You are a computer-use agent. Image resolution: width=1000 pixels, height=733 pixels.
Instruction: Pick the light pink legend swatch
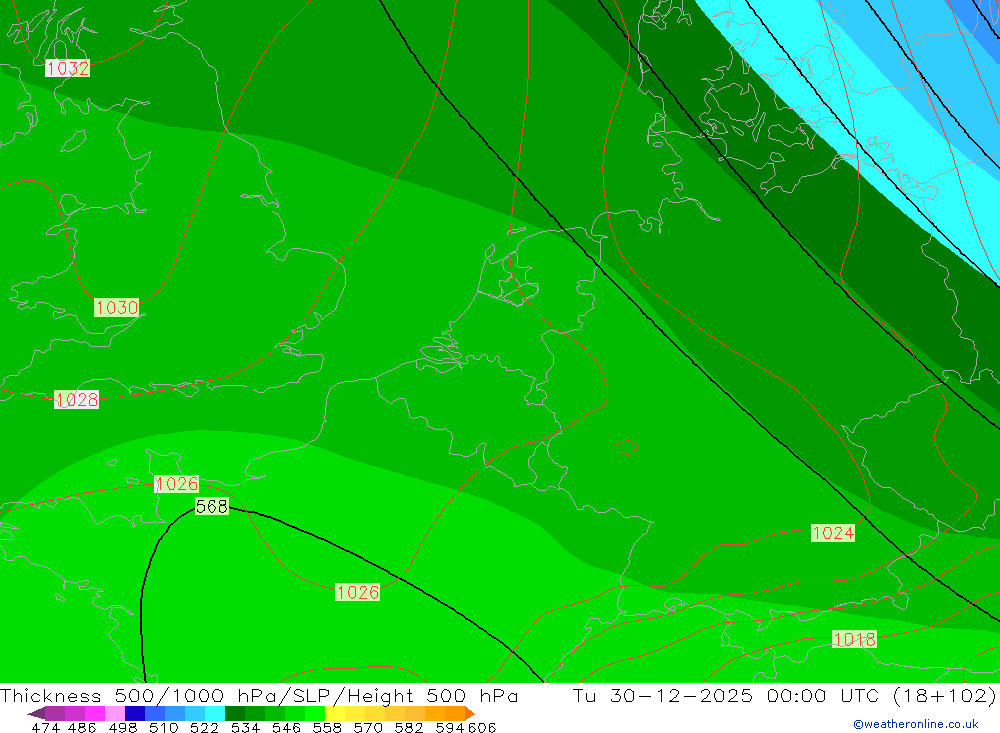point(115,713)
